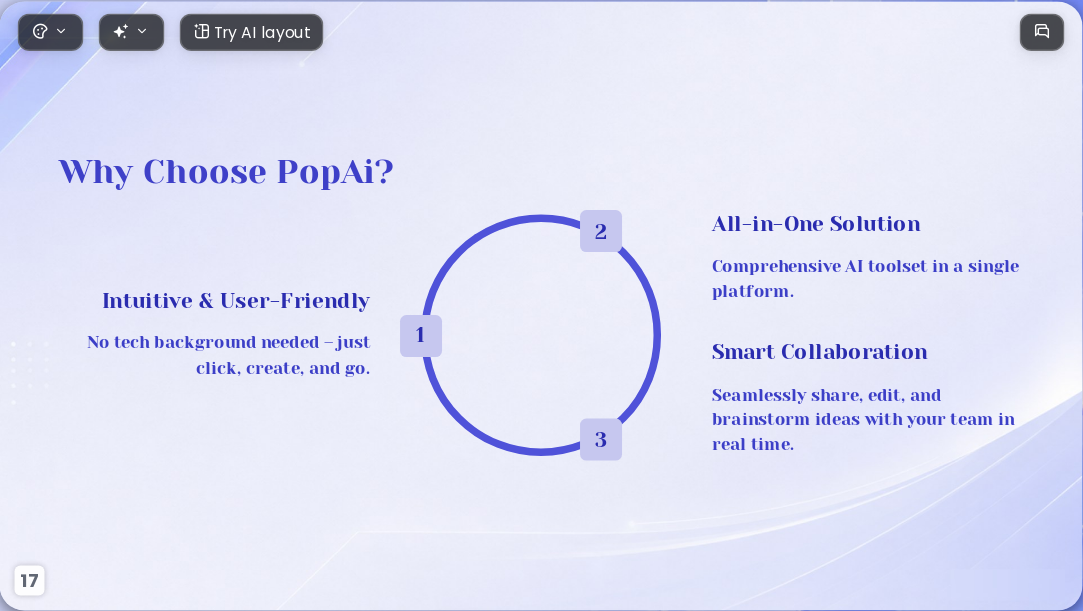Image resolution: width=1083 pixels, height=611 pixels.
Task: Open the theme palette icon menu
Action: (40, 32)
